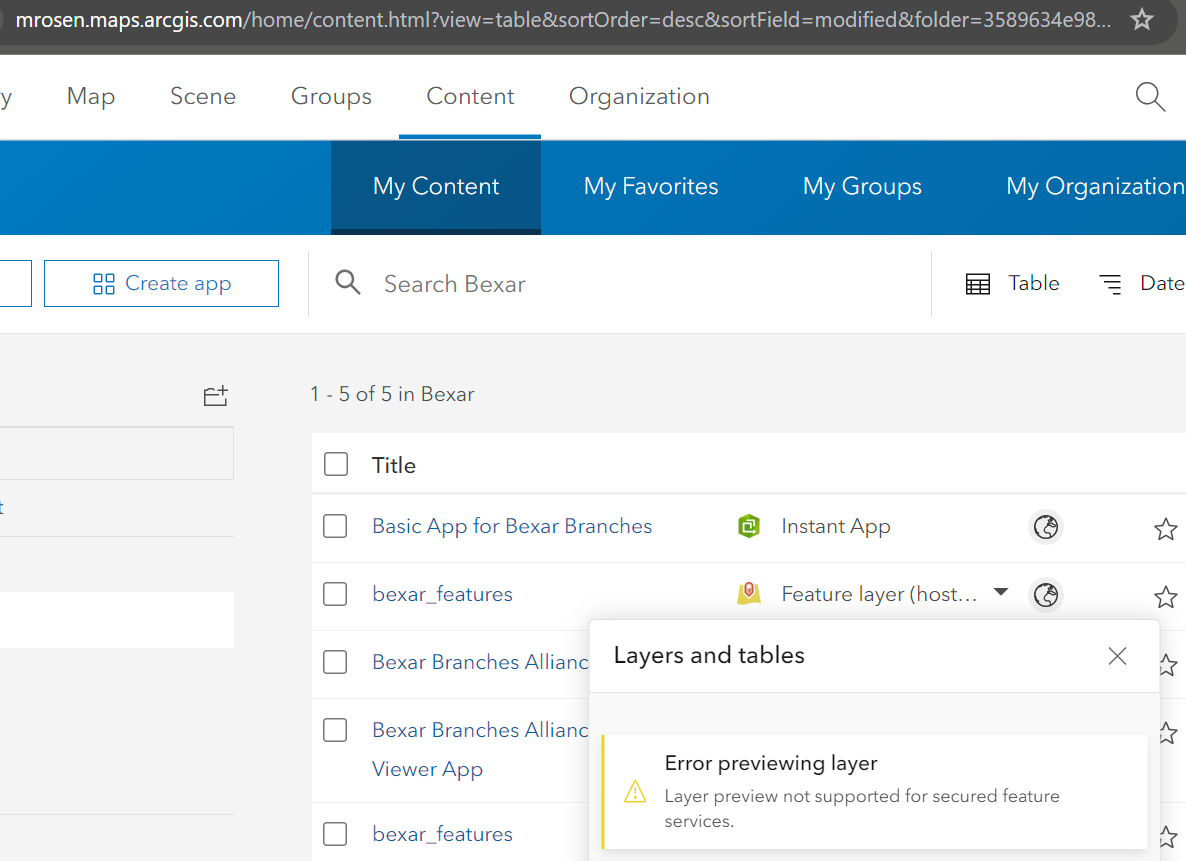
Task: Open the Organization tab
Action: [x=639, y=96]
